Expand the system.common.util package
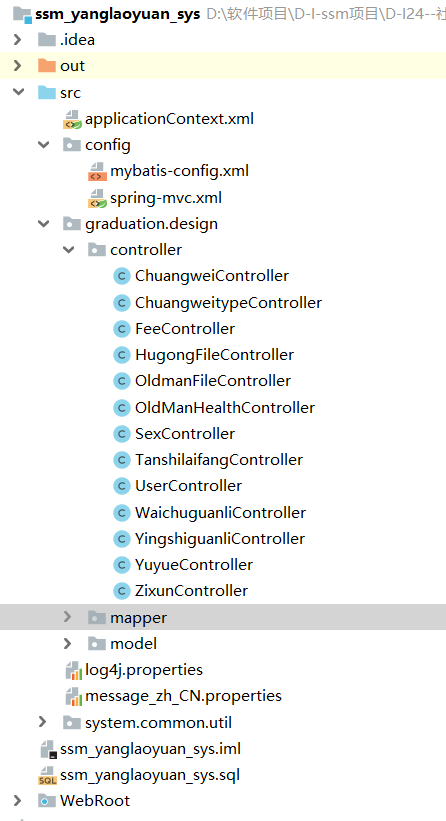This screenshot has height=821, width=446. (43, 723)
